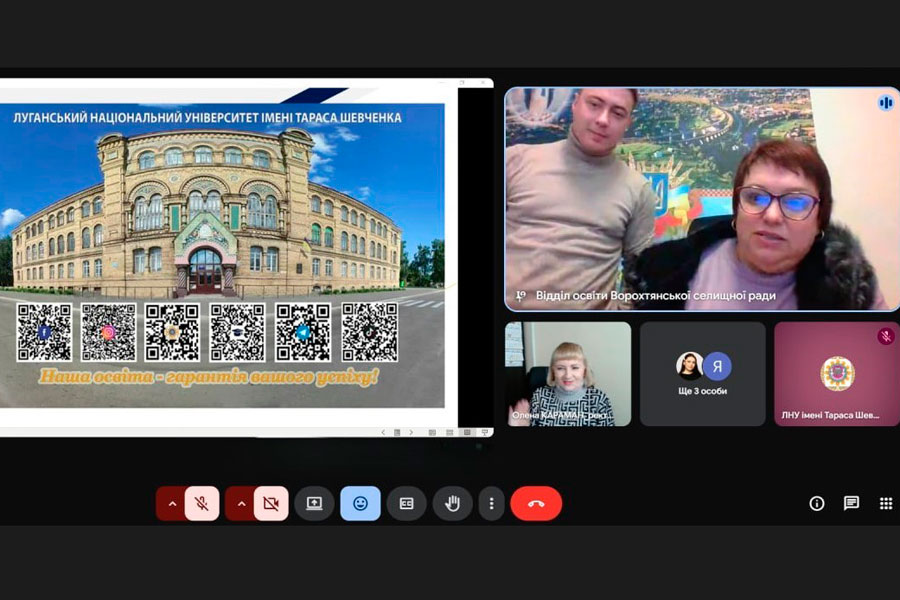Click the pin icon on main speaker tile
Viewport: 900px width, 600px height.
(x=521, y=296)
